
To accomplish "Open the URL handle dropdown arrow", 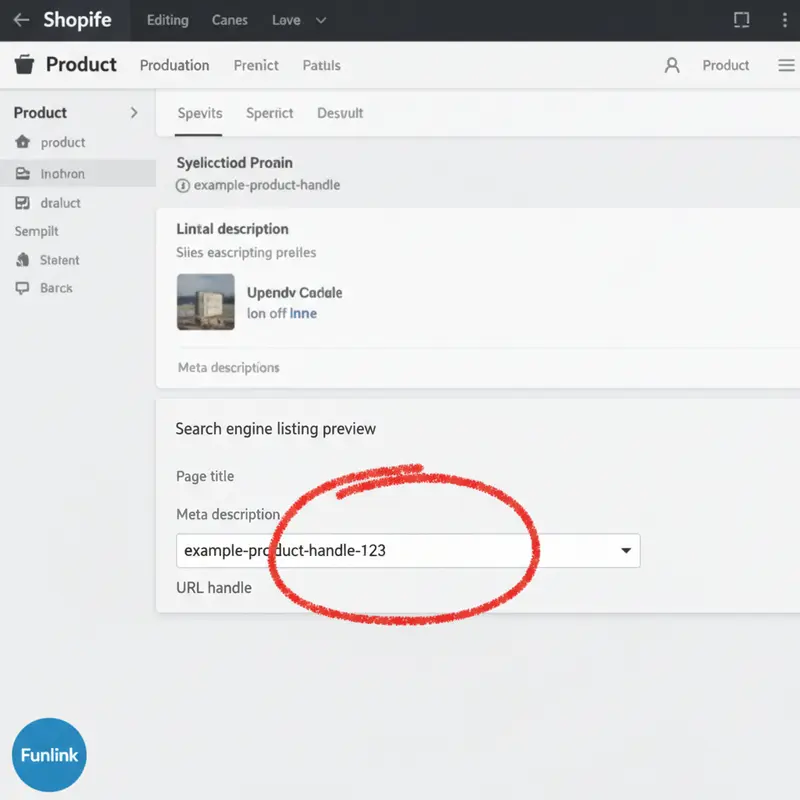I will (626, 551).
